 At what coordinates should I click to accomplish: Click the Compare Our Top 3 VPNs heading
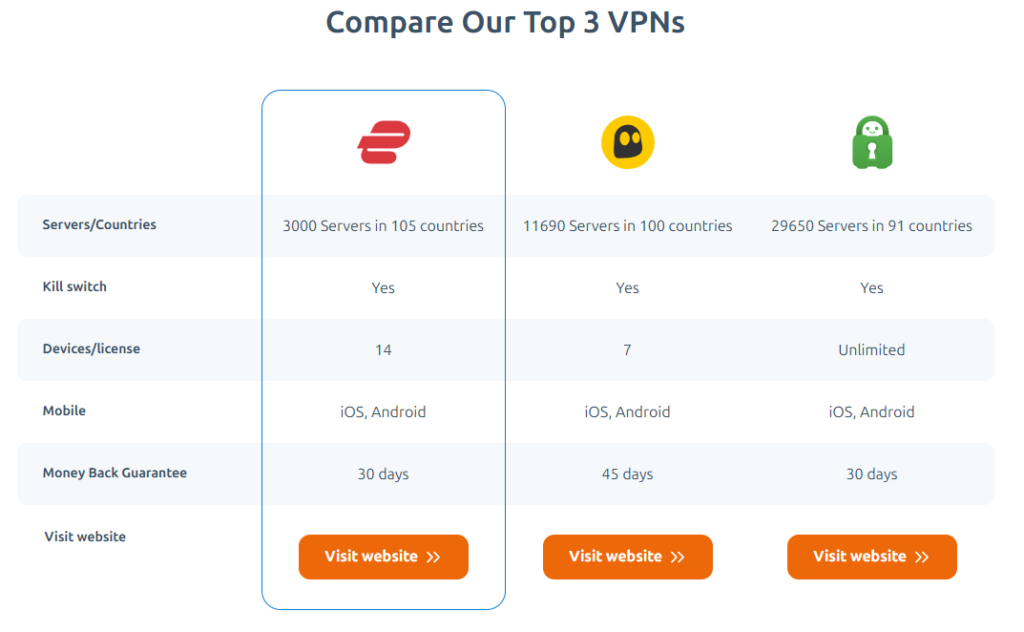click(x=505, y=22)
